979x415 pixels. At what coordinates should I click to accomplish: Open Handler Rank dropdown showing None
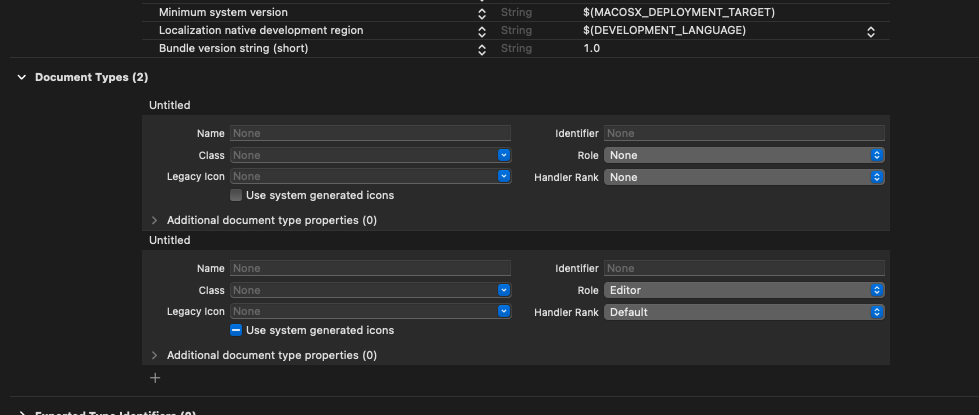(744, 177)
